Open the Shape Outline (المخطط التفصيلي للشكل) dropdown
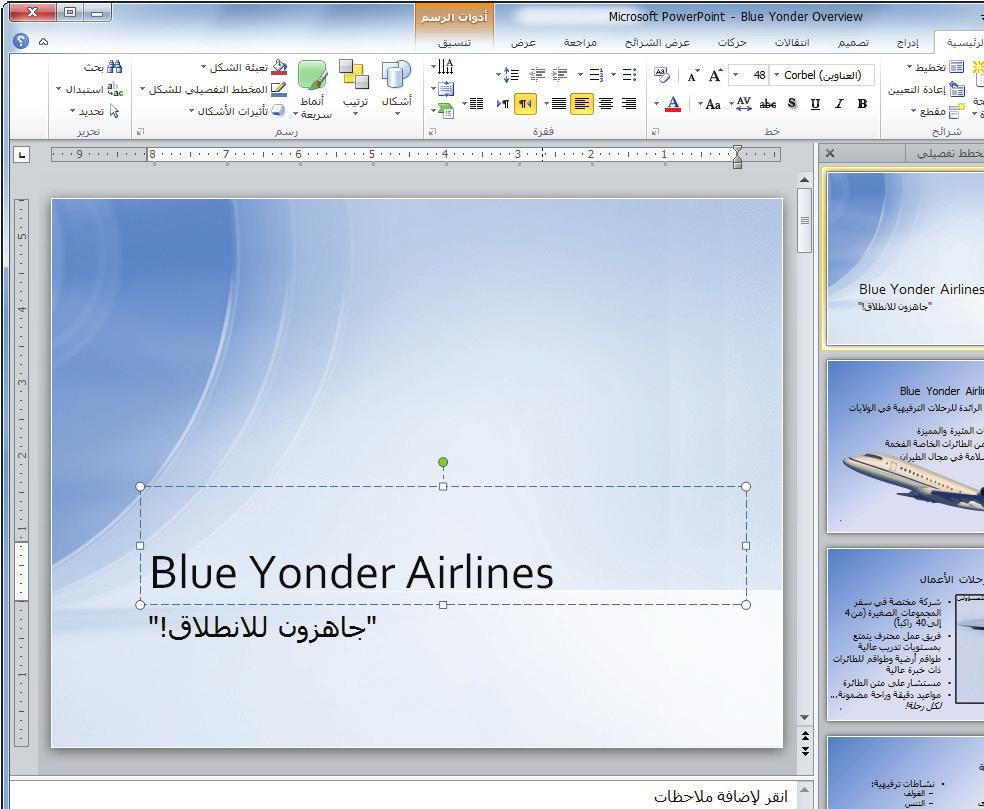Screen dimensions: 984x809 coord(213,89)
